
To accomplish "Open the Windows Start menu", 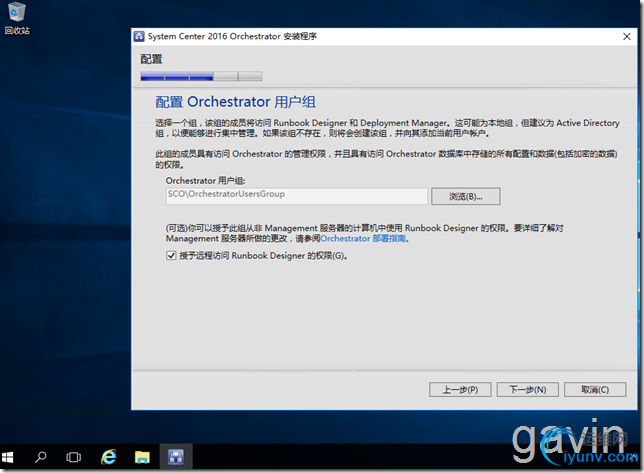I will (x=7, y=457).
